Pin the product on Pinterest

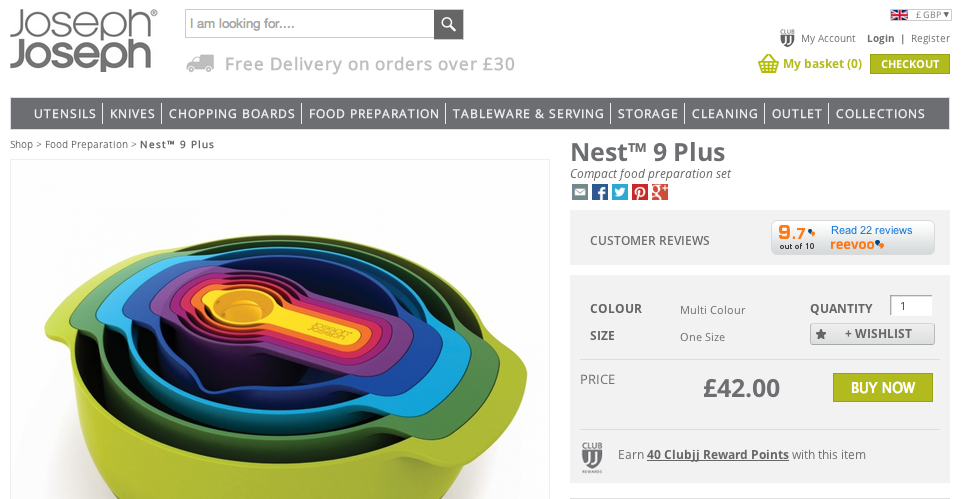click(640, 192)
